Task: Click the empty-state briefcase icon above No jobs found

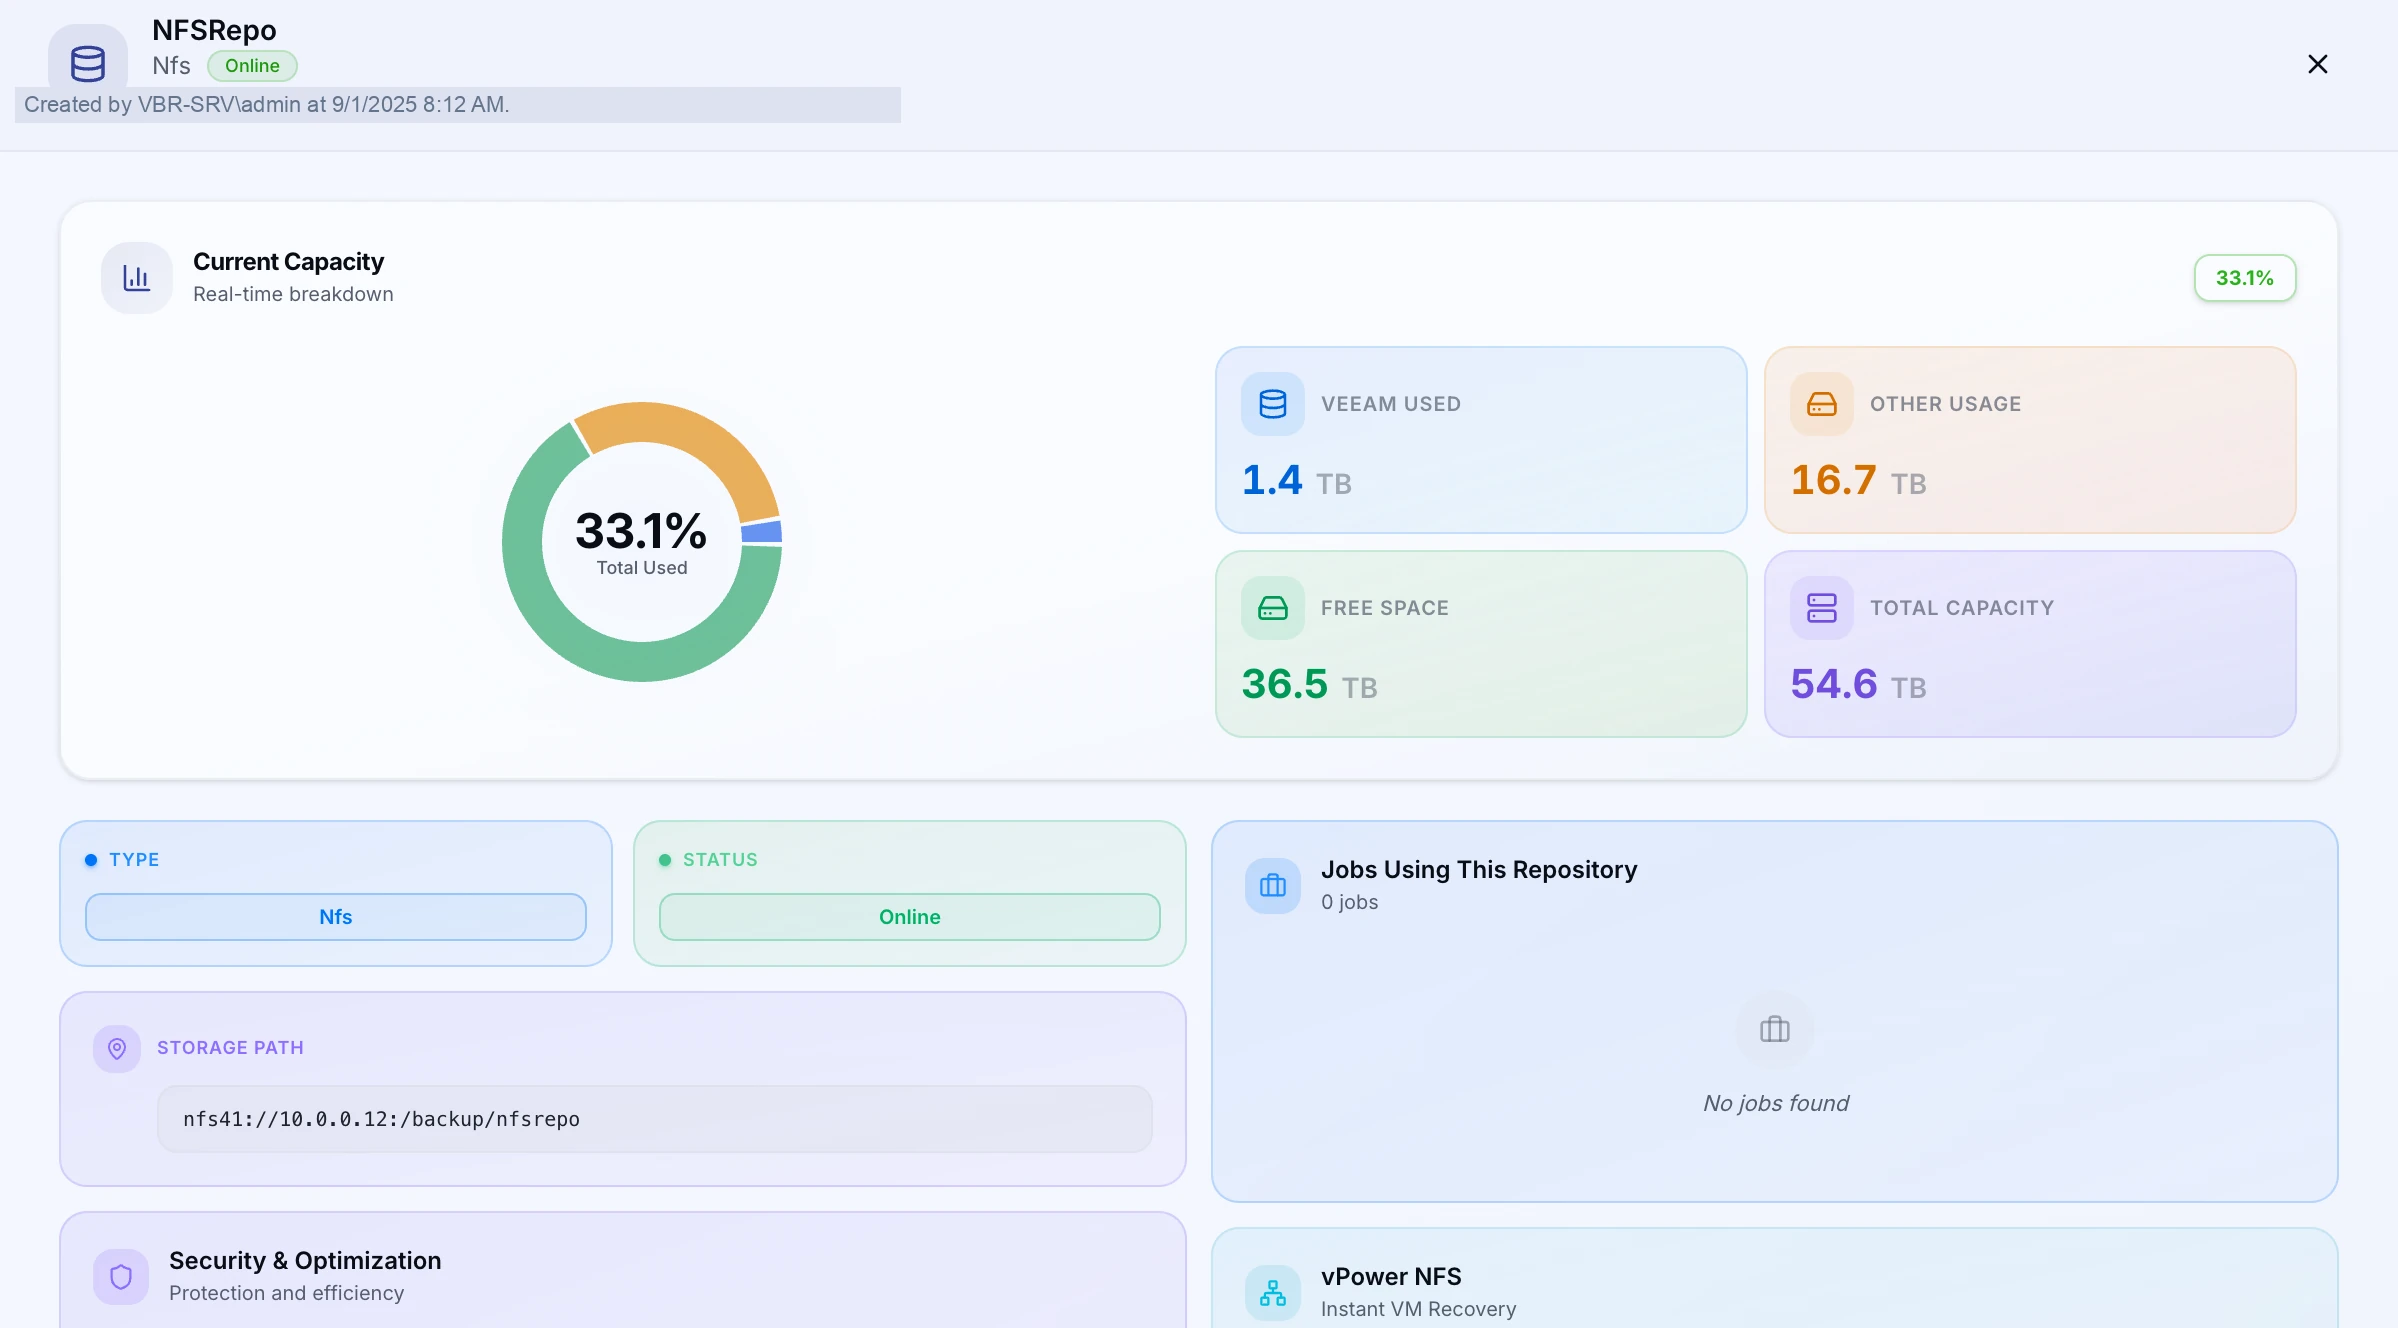Action: 1775,1029
